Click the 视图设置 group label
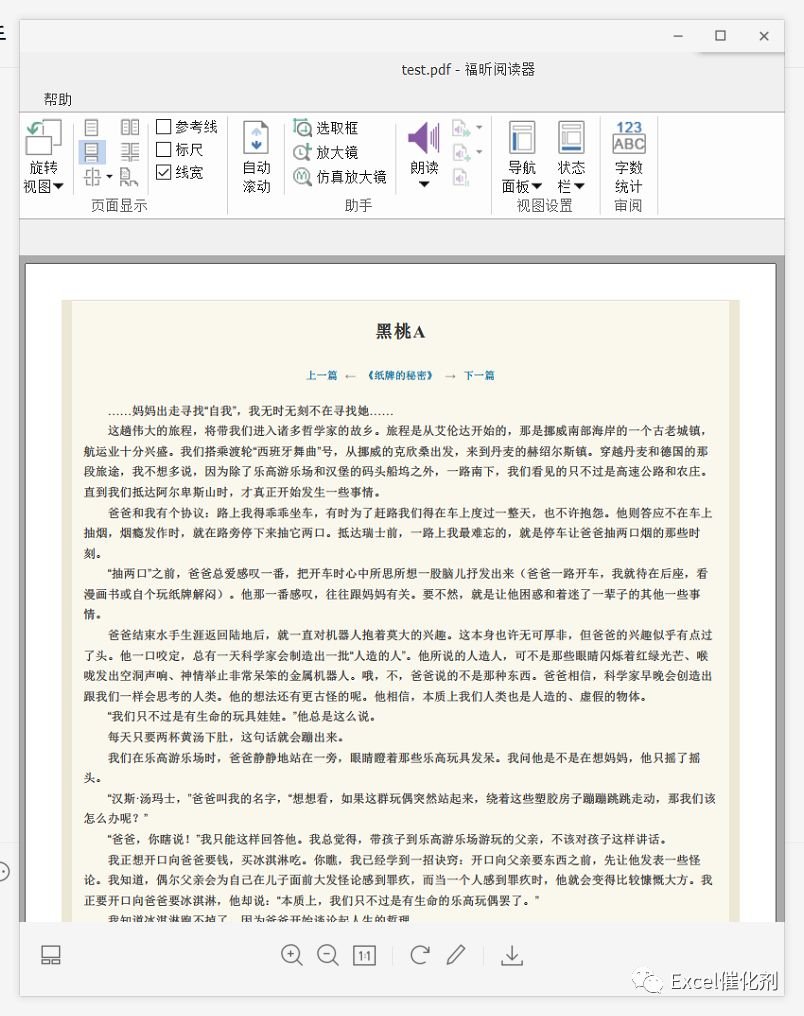 click(544, 205)
